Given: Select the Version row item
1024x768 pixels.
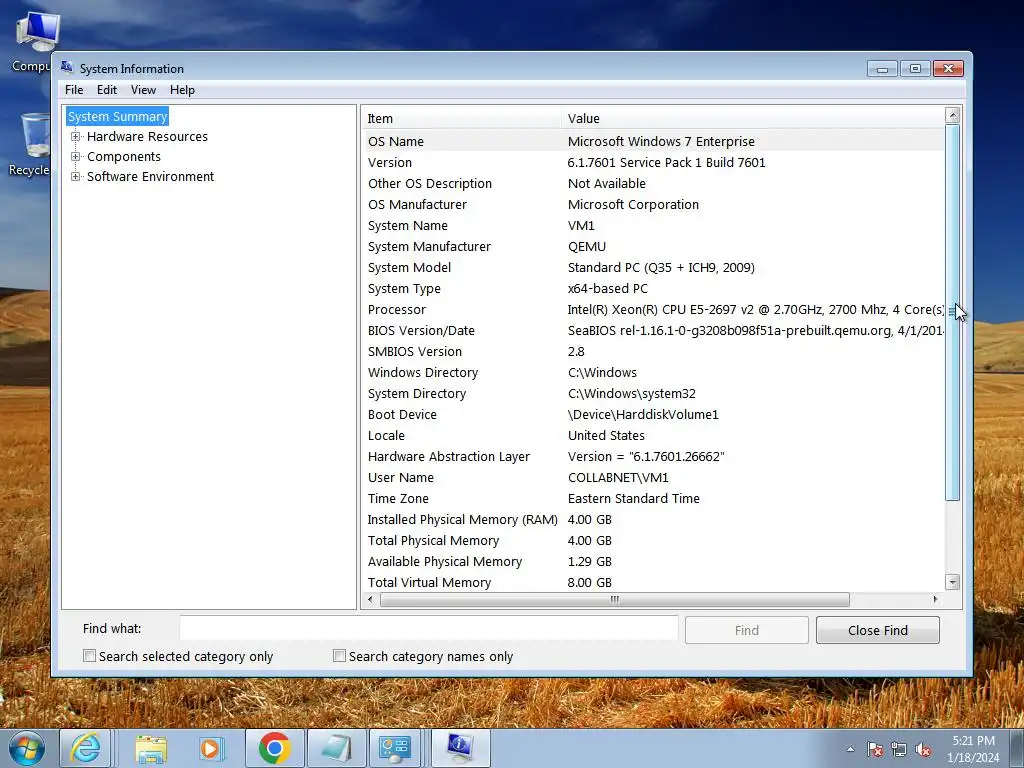Looking at the screenshot, I should tap(653, 163).
